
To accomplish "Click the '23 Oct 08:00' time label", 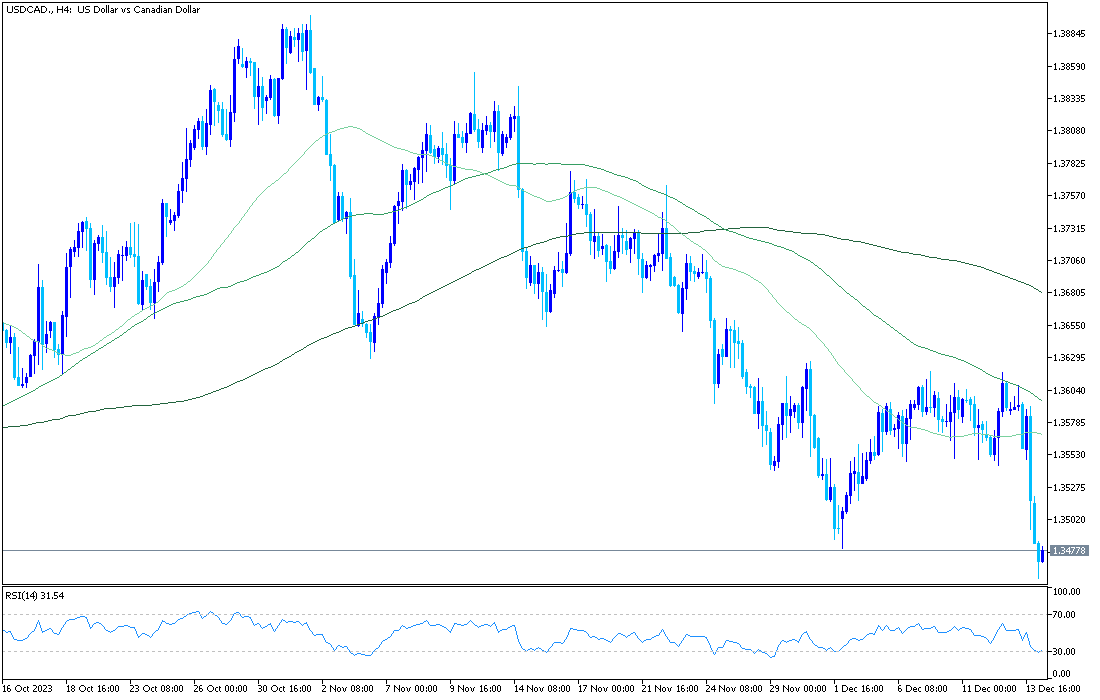I will coord(157,689).
